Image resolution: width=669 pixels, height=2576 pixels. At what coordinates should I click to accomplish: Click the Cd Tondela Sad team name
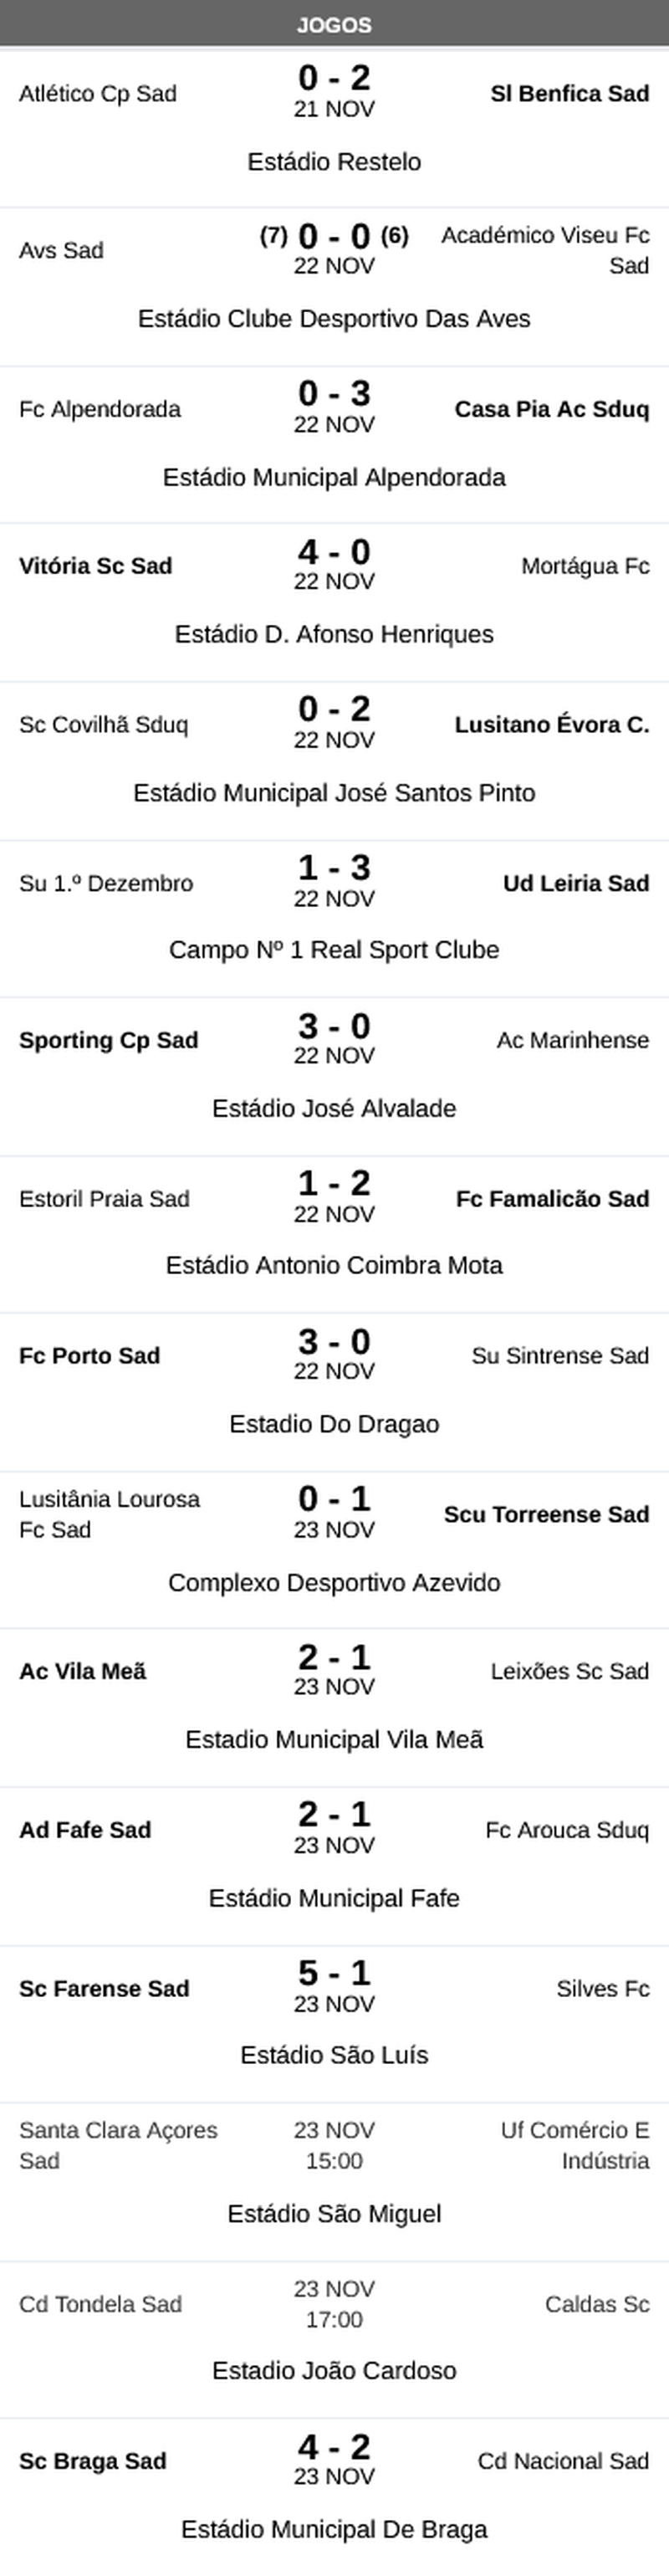[101, 2304]
